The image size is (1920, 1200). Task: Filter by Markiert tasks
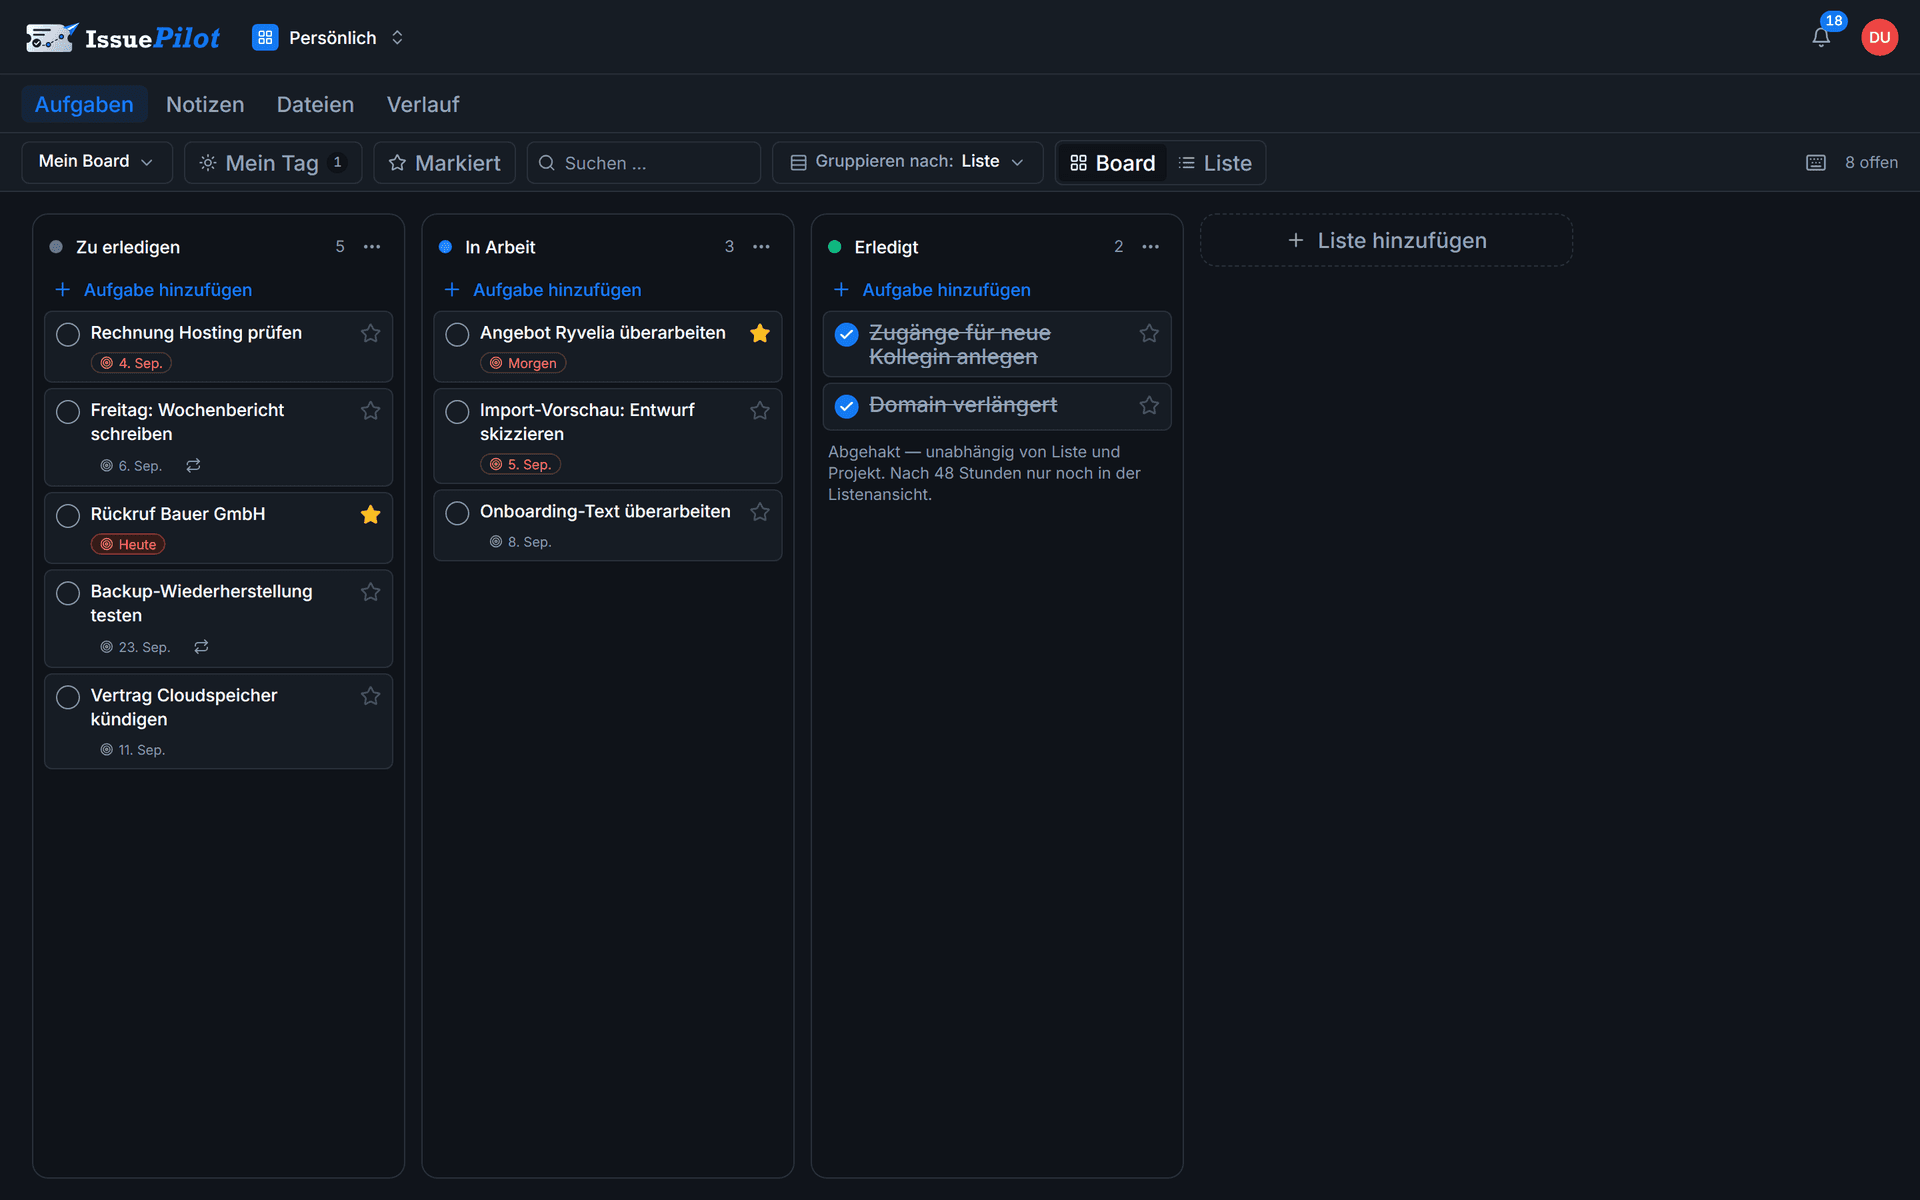click(444, 162)
